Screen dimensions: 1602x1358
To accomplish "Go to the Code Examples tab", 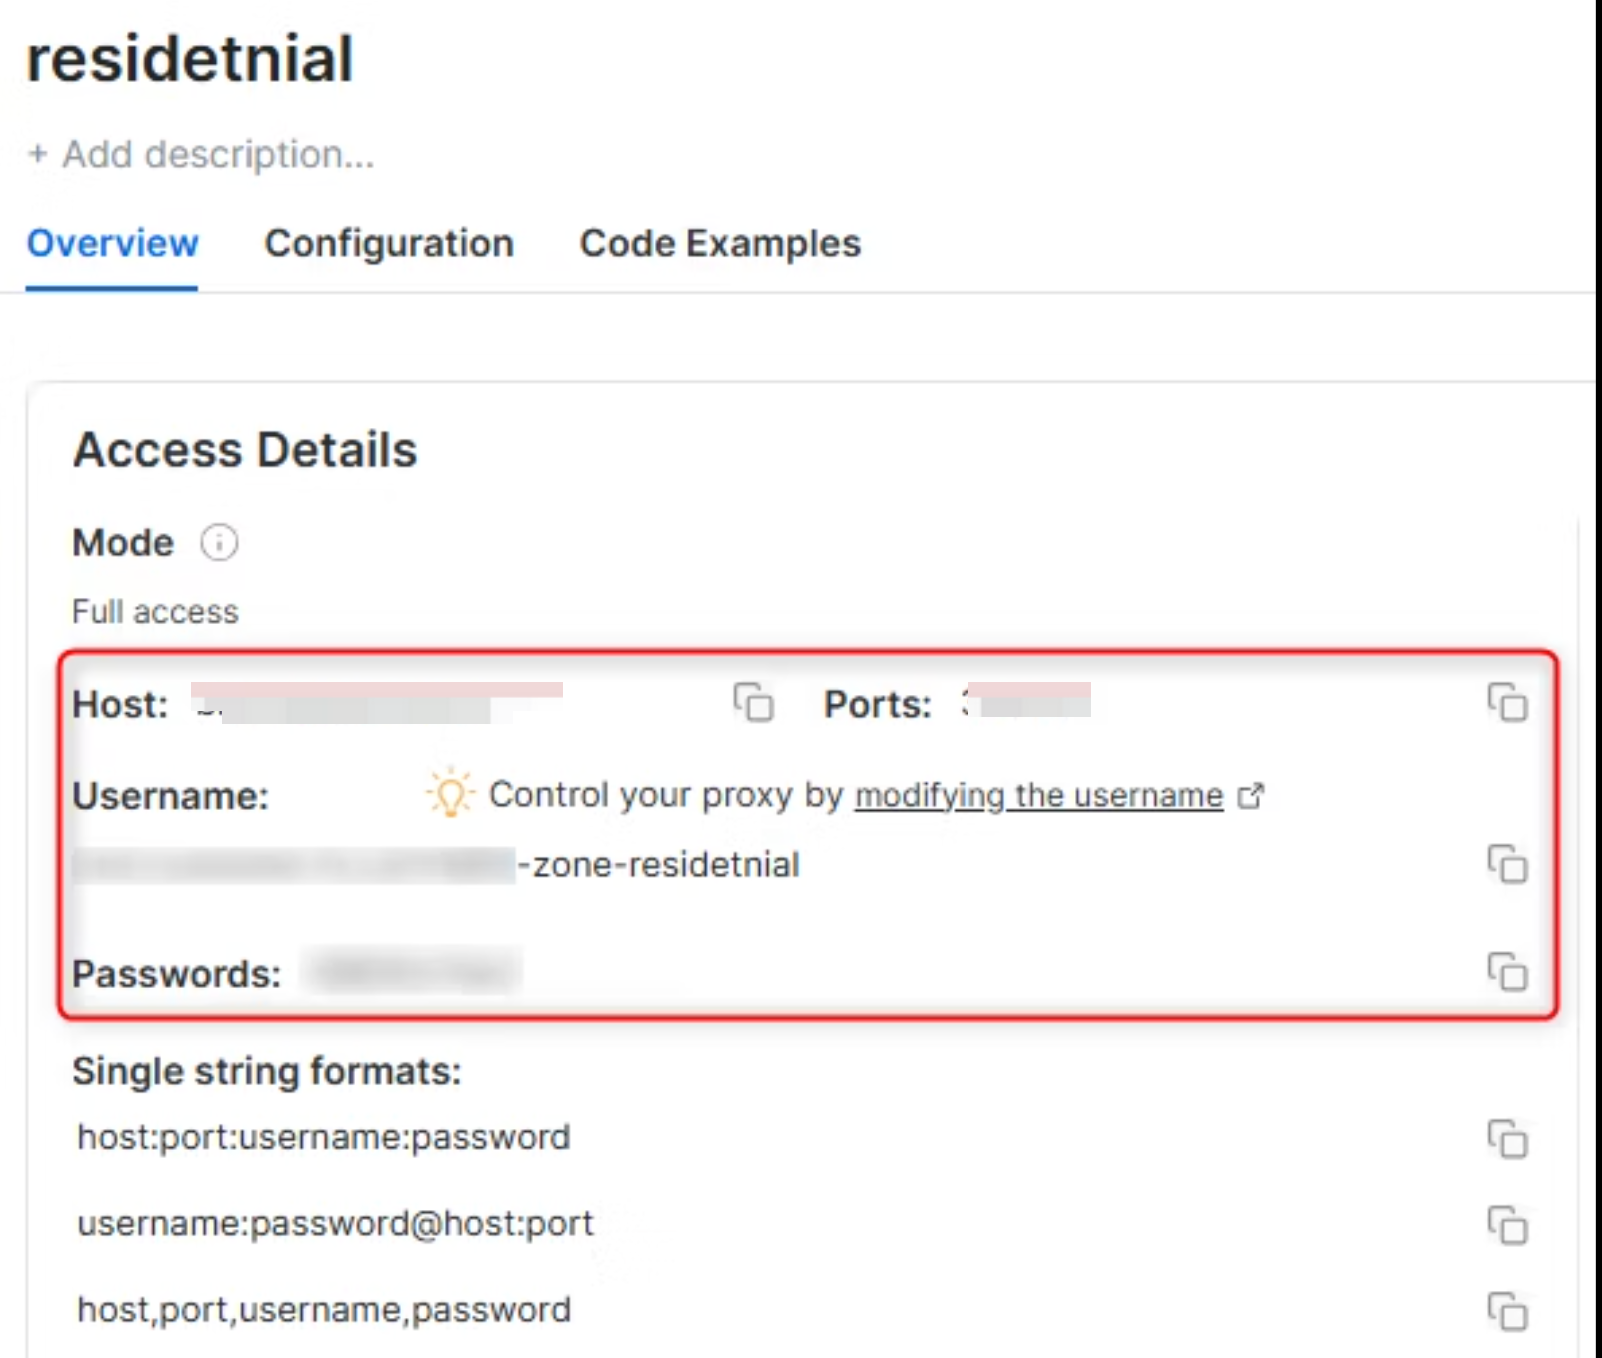I will point(720,244).
